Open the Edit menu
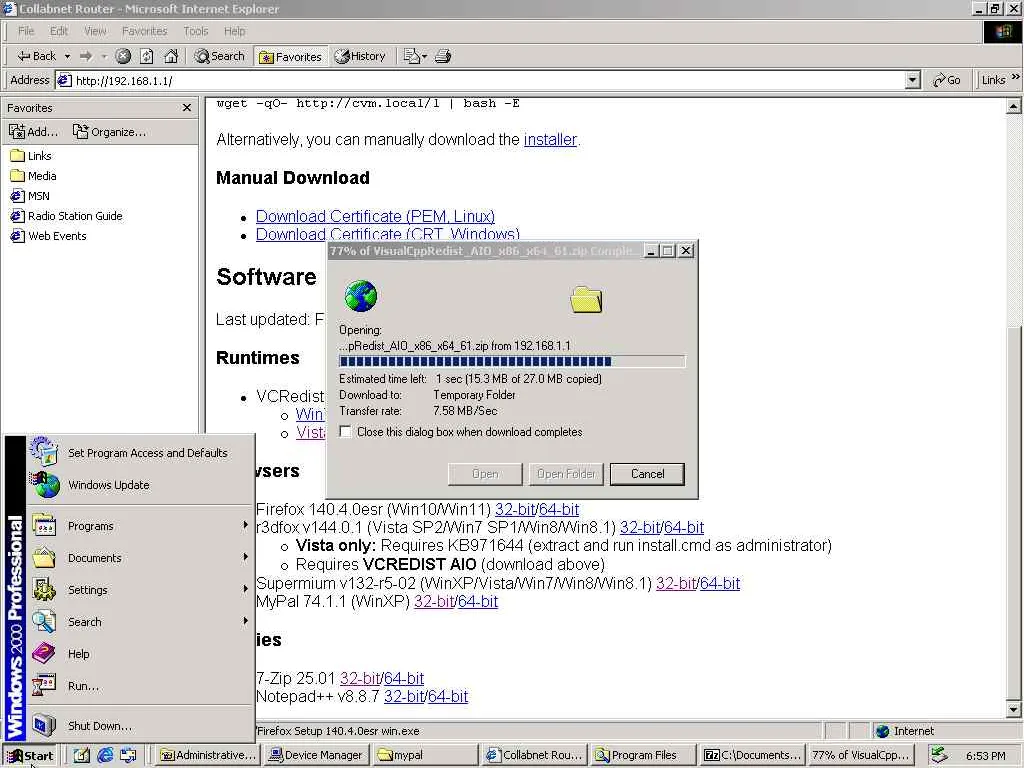This screenshot has height=768, width=1024. pyautogui.click(x=59, y=31)
